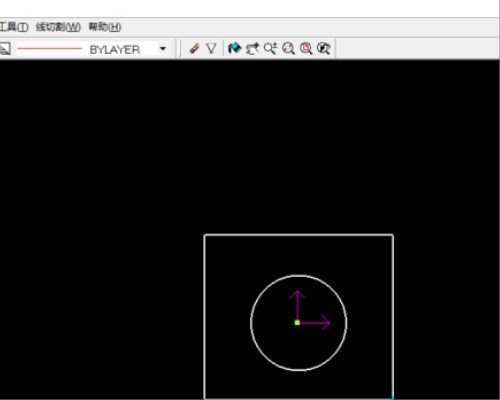Select the purple brush format-painter icon
The height and width of the screenshot is (400, 500).
click(x=194, y=49)
